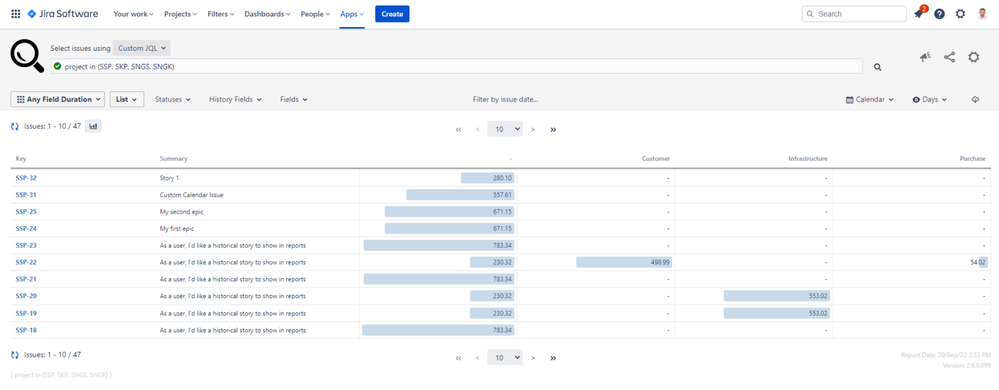Open the People menu
This screenshot has width=999, height=390.
point(315,14)
